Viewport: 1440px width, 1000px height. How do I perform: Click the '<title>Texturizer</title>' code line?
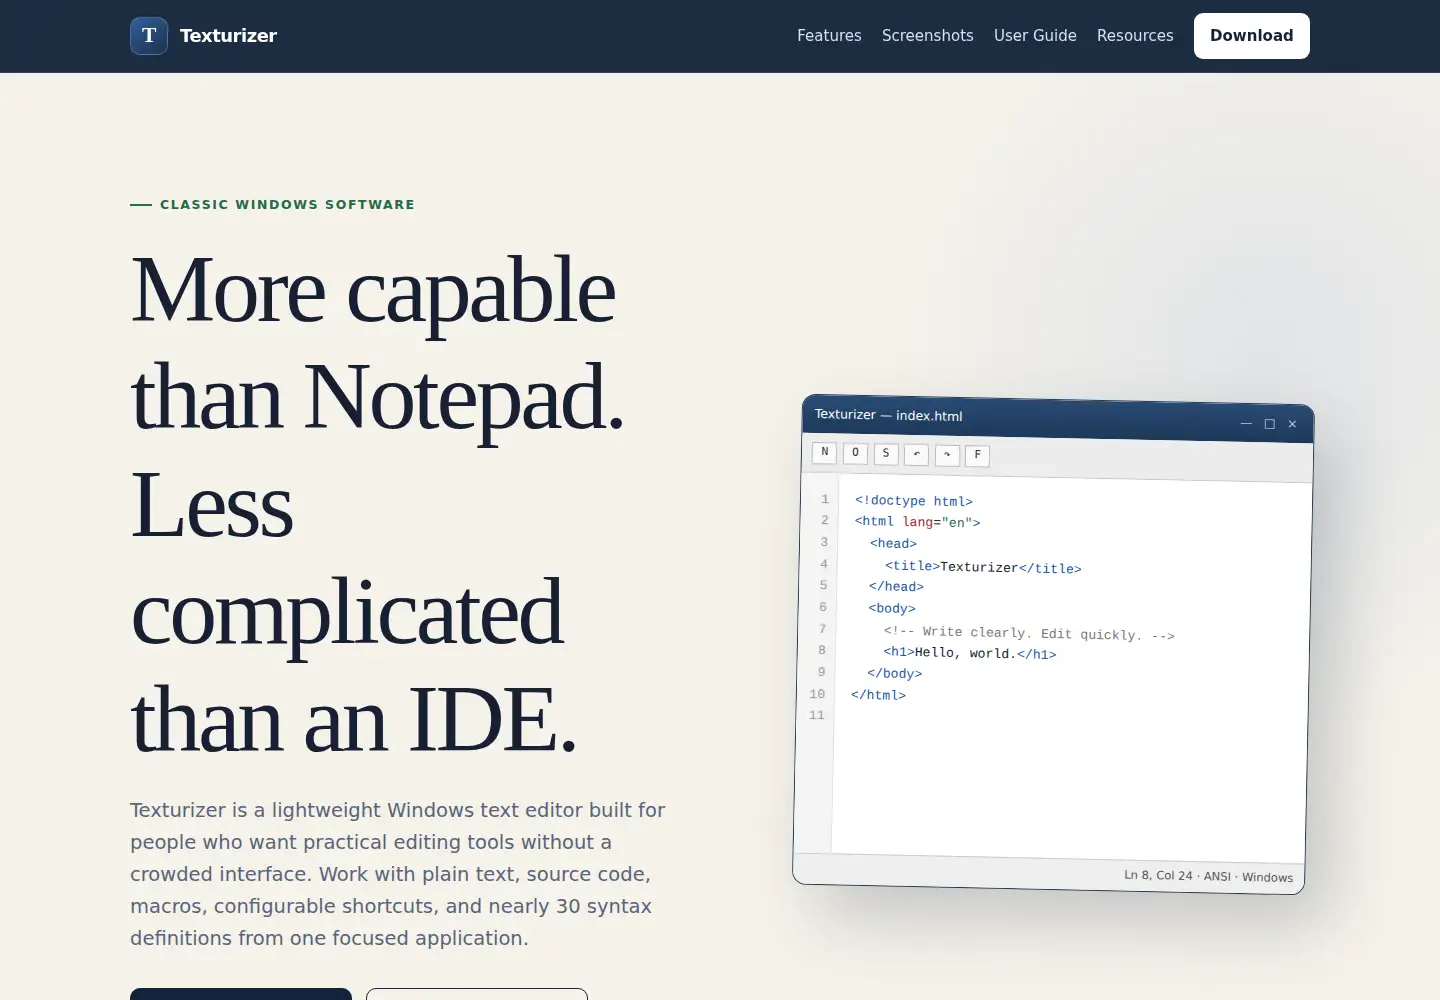pos(983,567)
